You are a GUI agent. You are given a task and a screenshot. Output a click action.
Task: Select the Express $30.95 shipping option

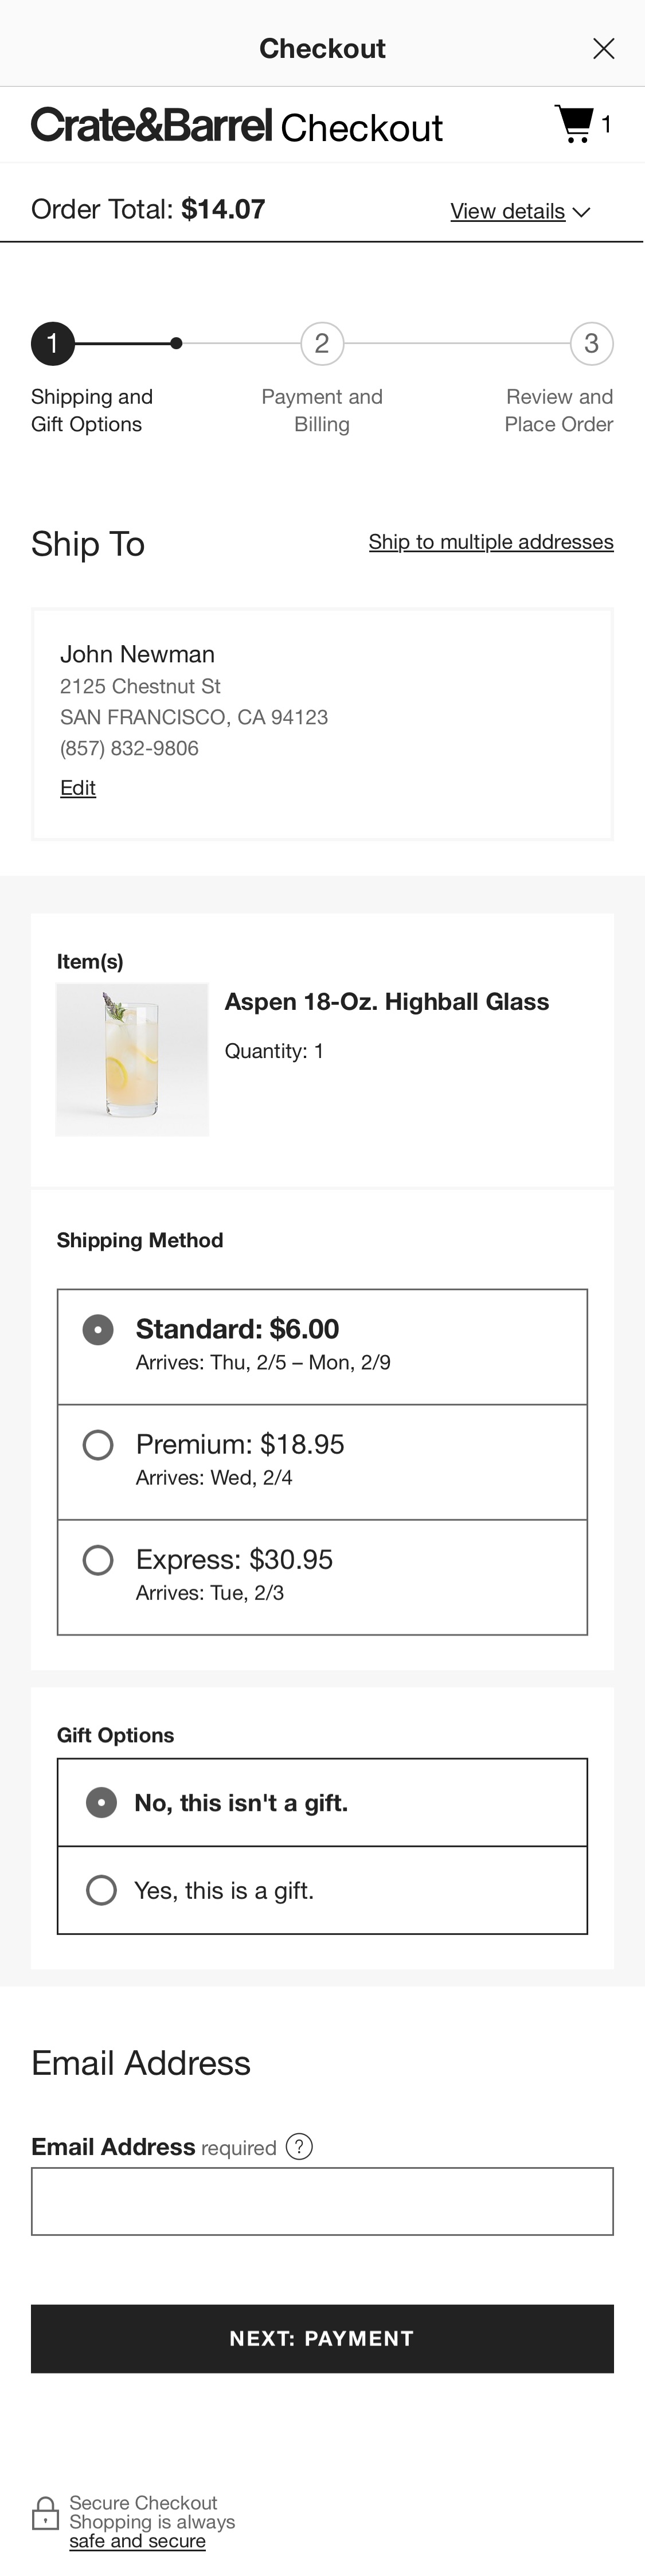tap(98, 1560)
